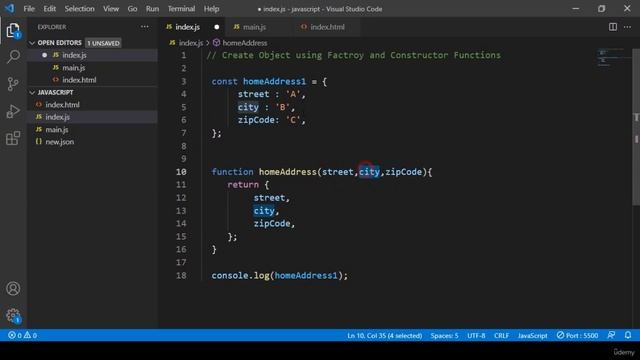Open the Run and Debug view
Image resolution: width=640 pixels, height=360 pixels.
13,111
